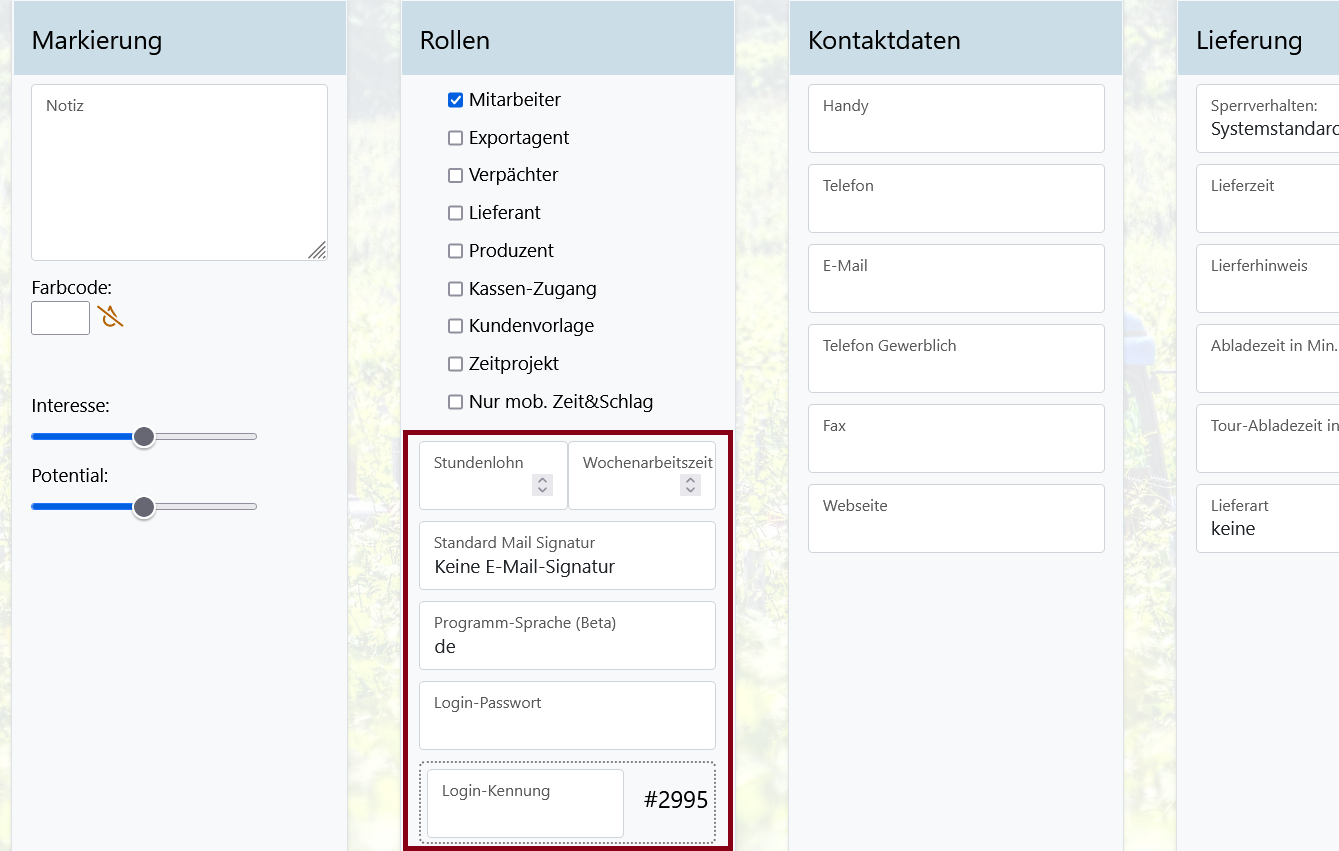This screenshot has height=851, width=1339.
Task: Click into the Notiz text area
Action: pyautogui.click(x=179, y=172)
